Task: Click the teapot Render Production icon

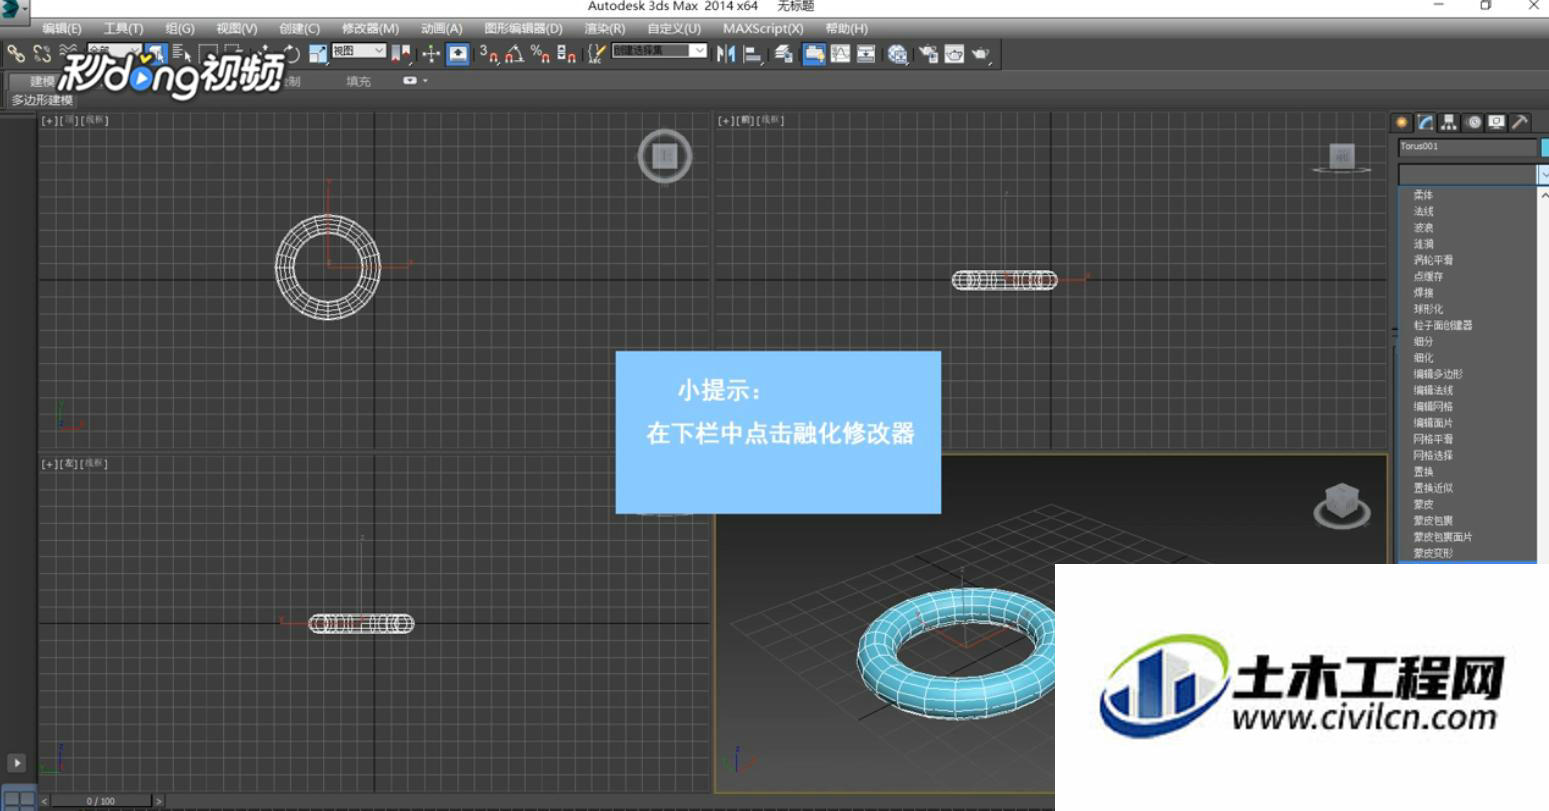Action: pos(980,54)
